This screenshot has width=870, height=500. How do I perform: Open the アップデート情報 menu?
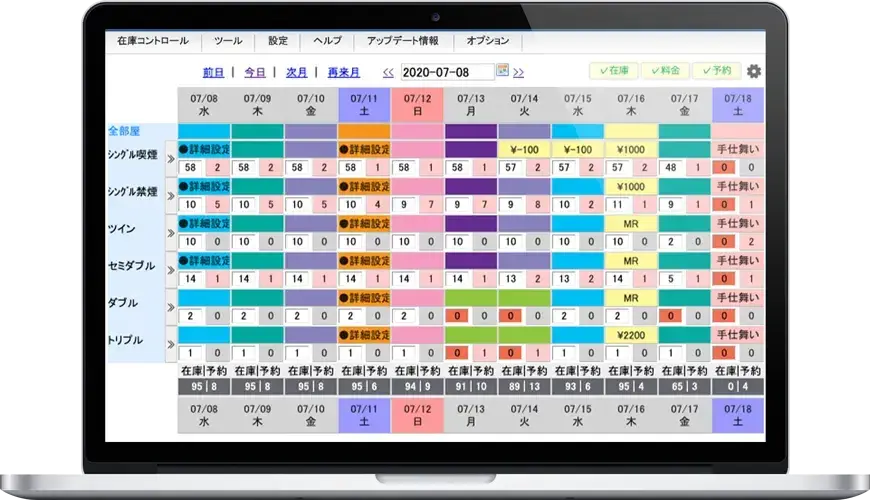tap(402, 41)
